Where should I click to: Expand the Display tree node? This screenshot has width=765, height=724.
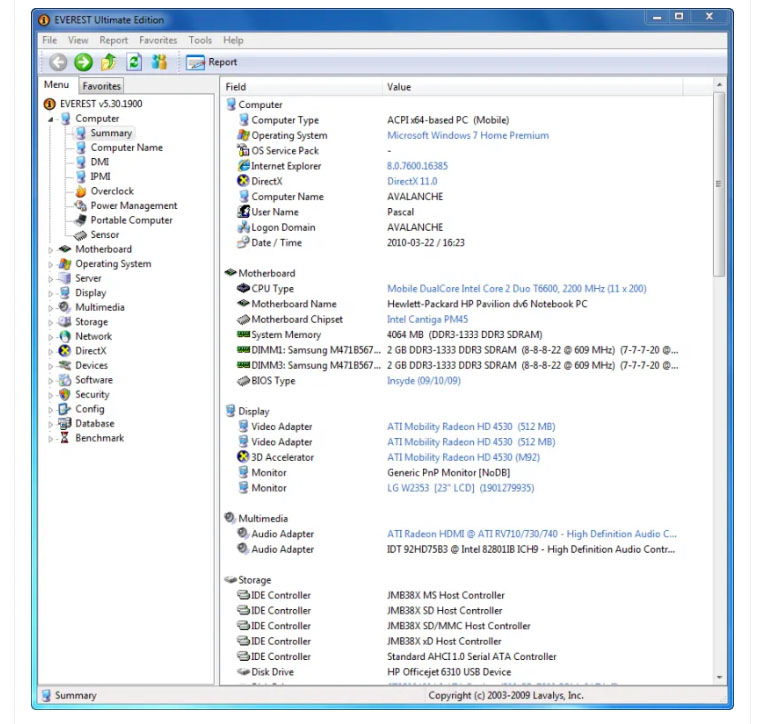click(50, 294)
